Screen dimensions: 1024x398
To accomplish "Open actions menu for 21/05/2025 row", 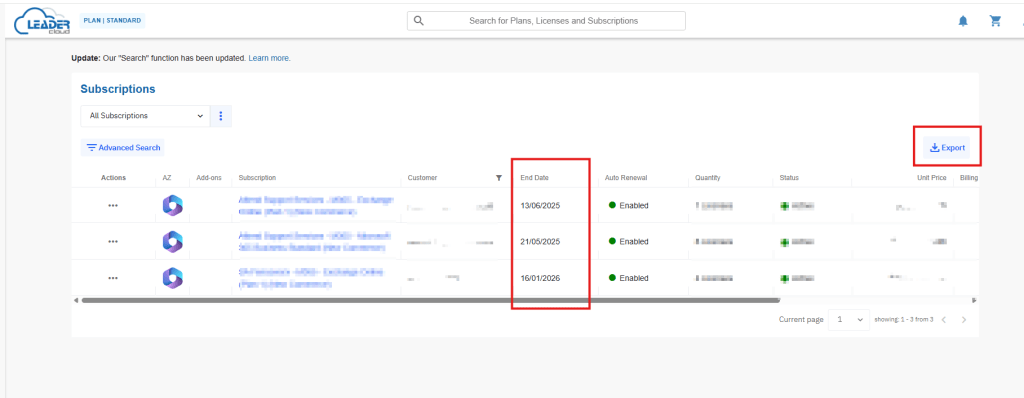I will (x=113, y=241).
